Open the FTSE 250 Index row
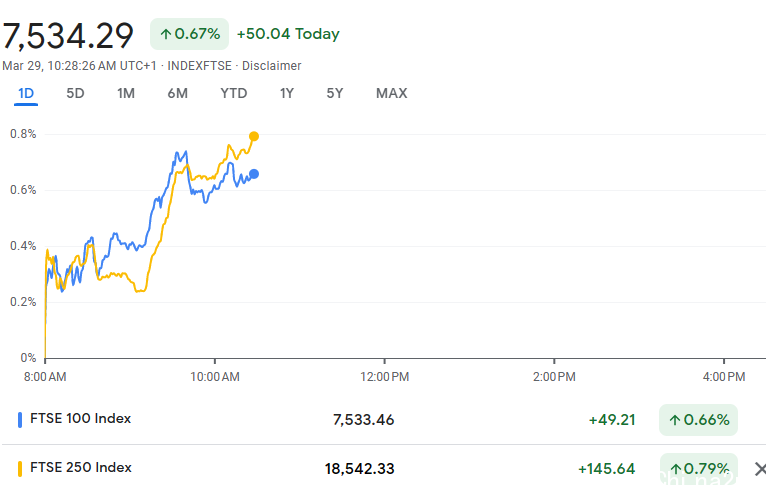 pyautogui.click(x=81, y=467)
